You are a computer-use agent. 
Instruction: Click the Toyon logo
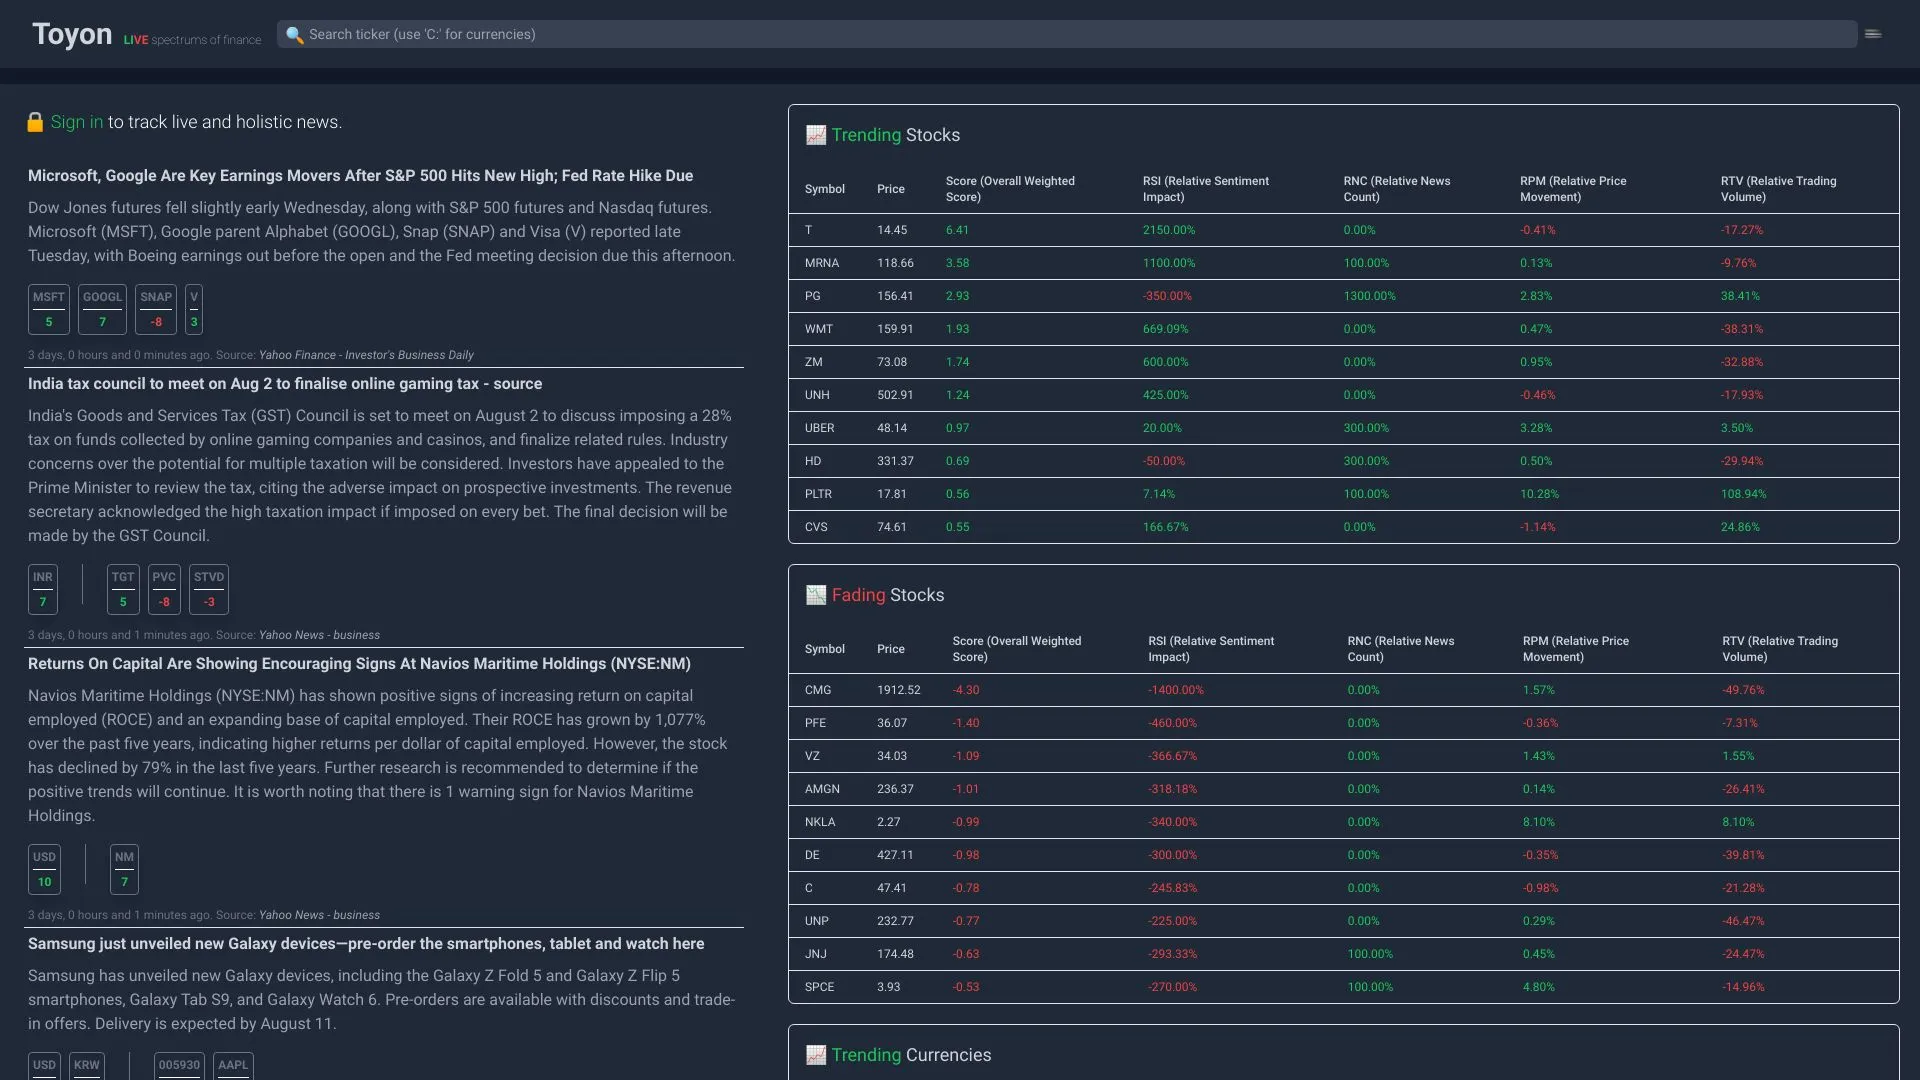tap(71, 33)
